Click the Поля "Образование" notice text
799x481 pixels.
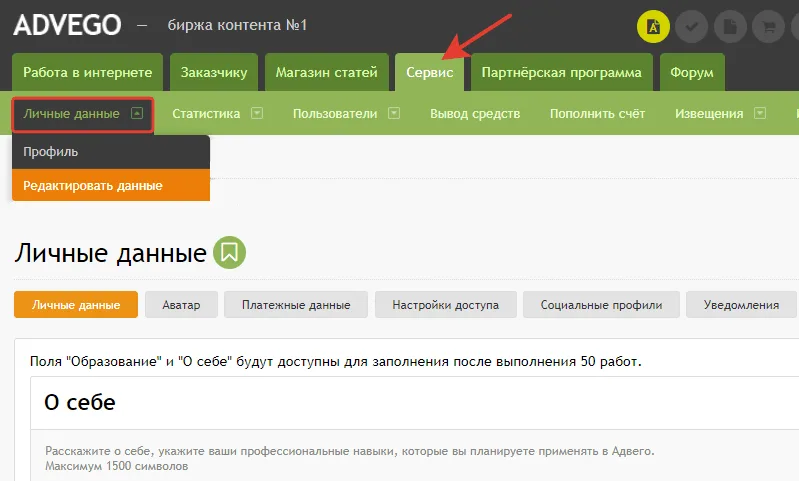click(x=336, y=362)
